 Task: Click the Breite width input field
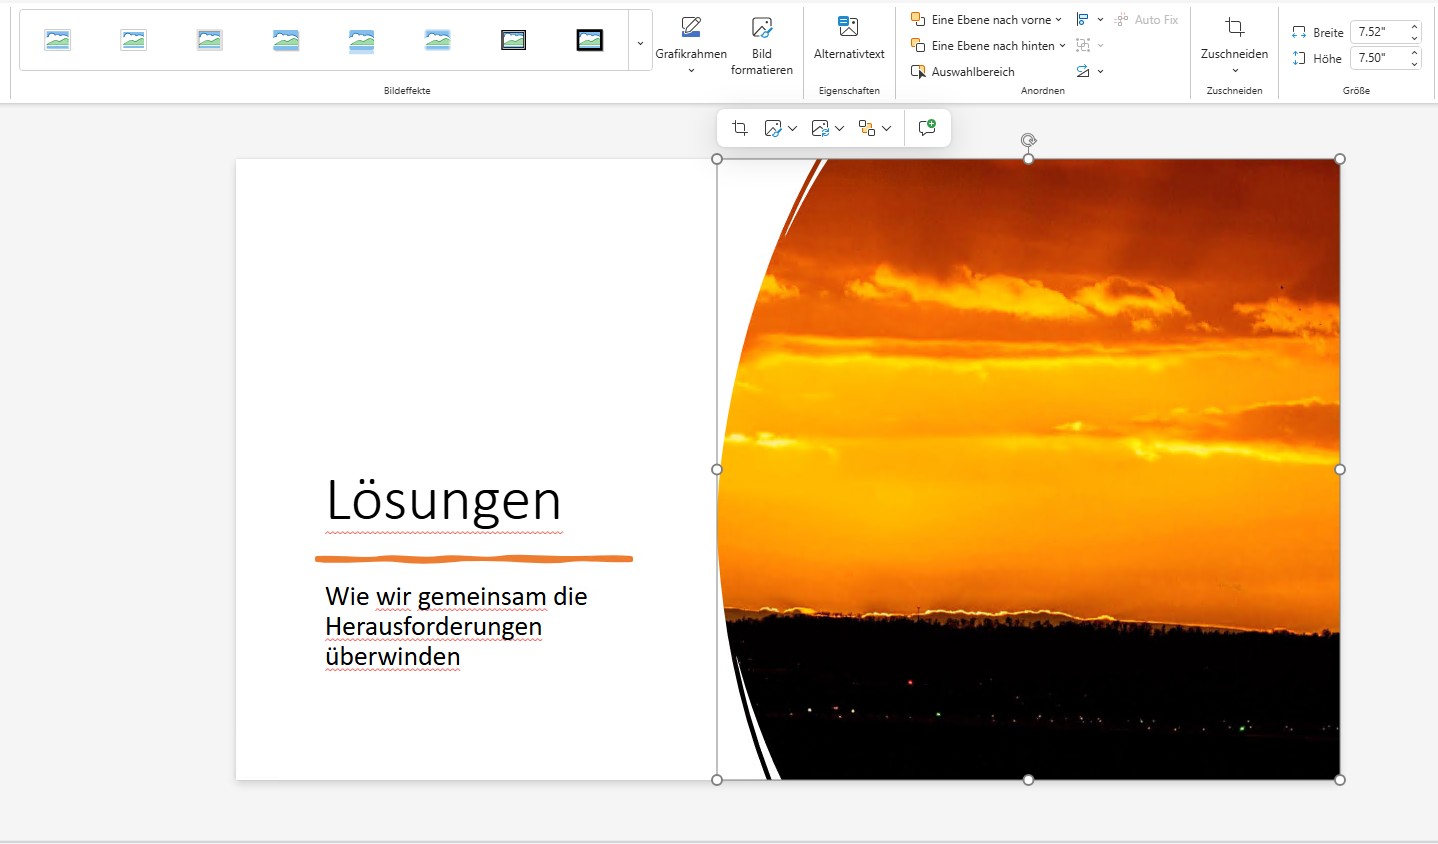pos(1378,32)
